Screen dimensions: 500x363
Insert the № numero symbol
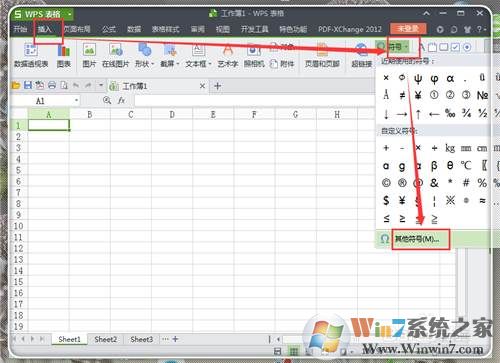coord(482,95)
